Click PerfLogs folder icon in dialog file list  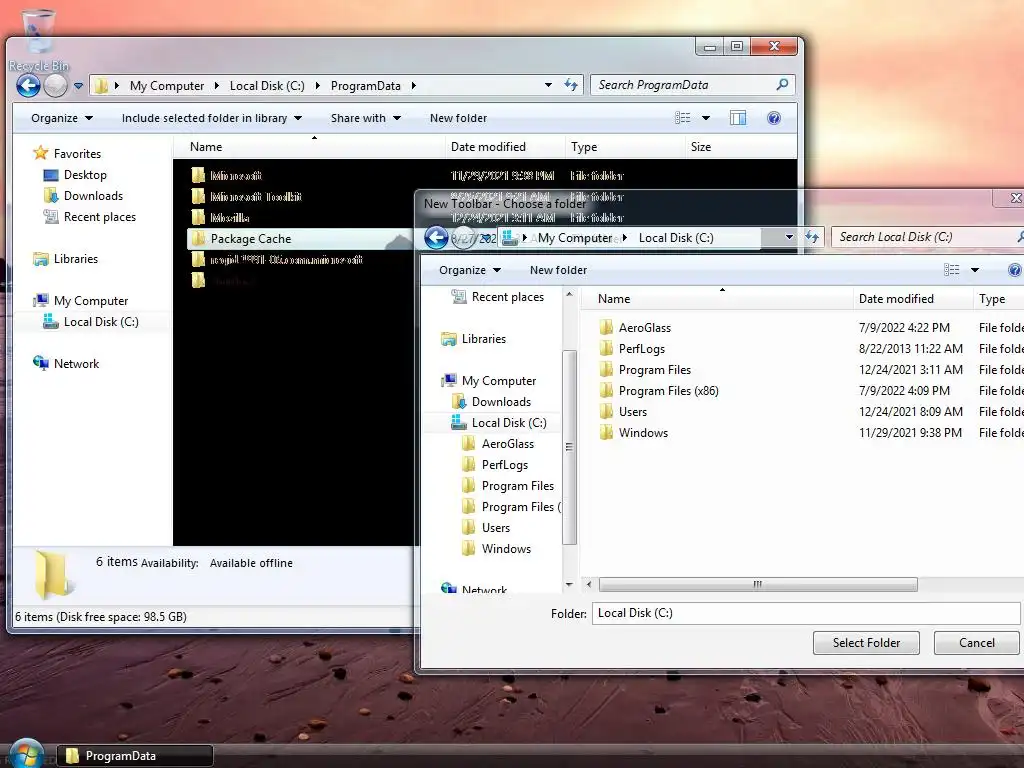(606, 349)
